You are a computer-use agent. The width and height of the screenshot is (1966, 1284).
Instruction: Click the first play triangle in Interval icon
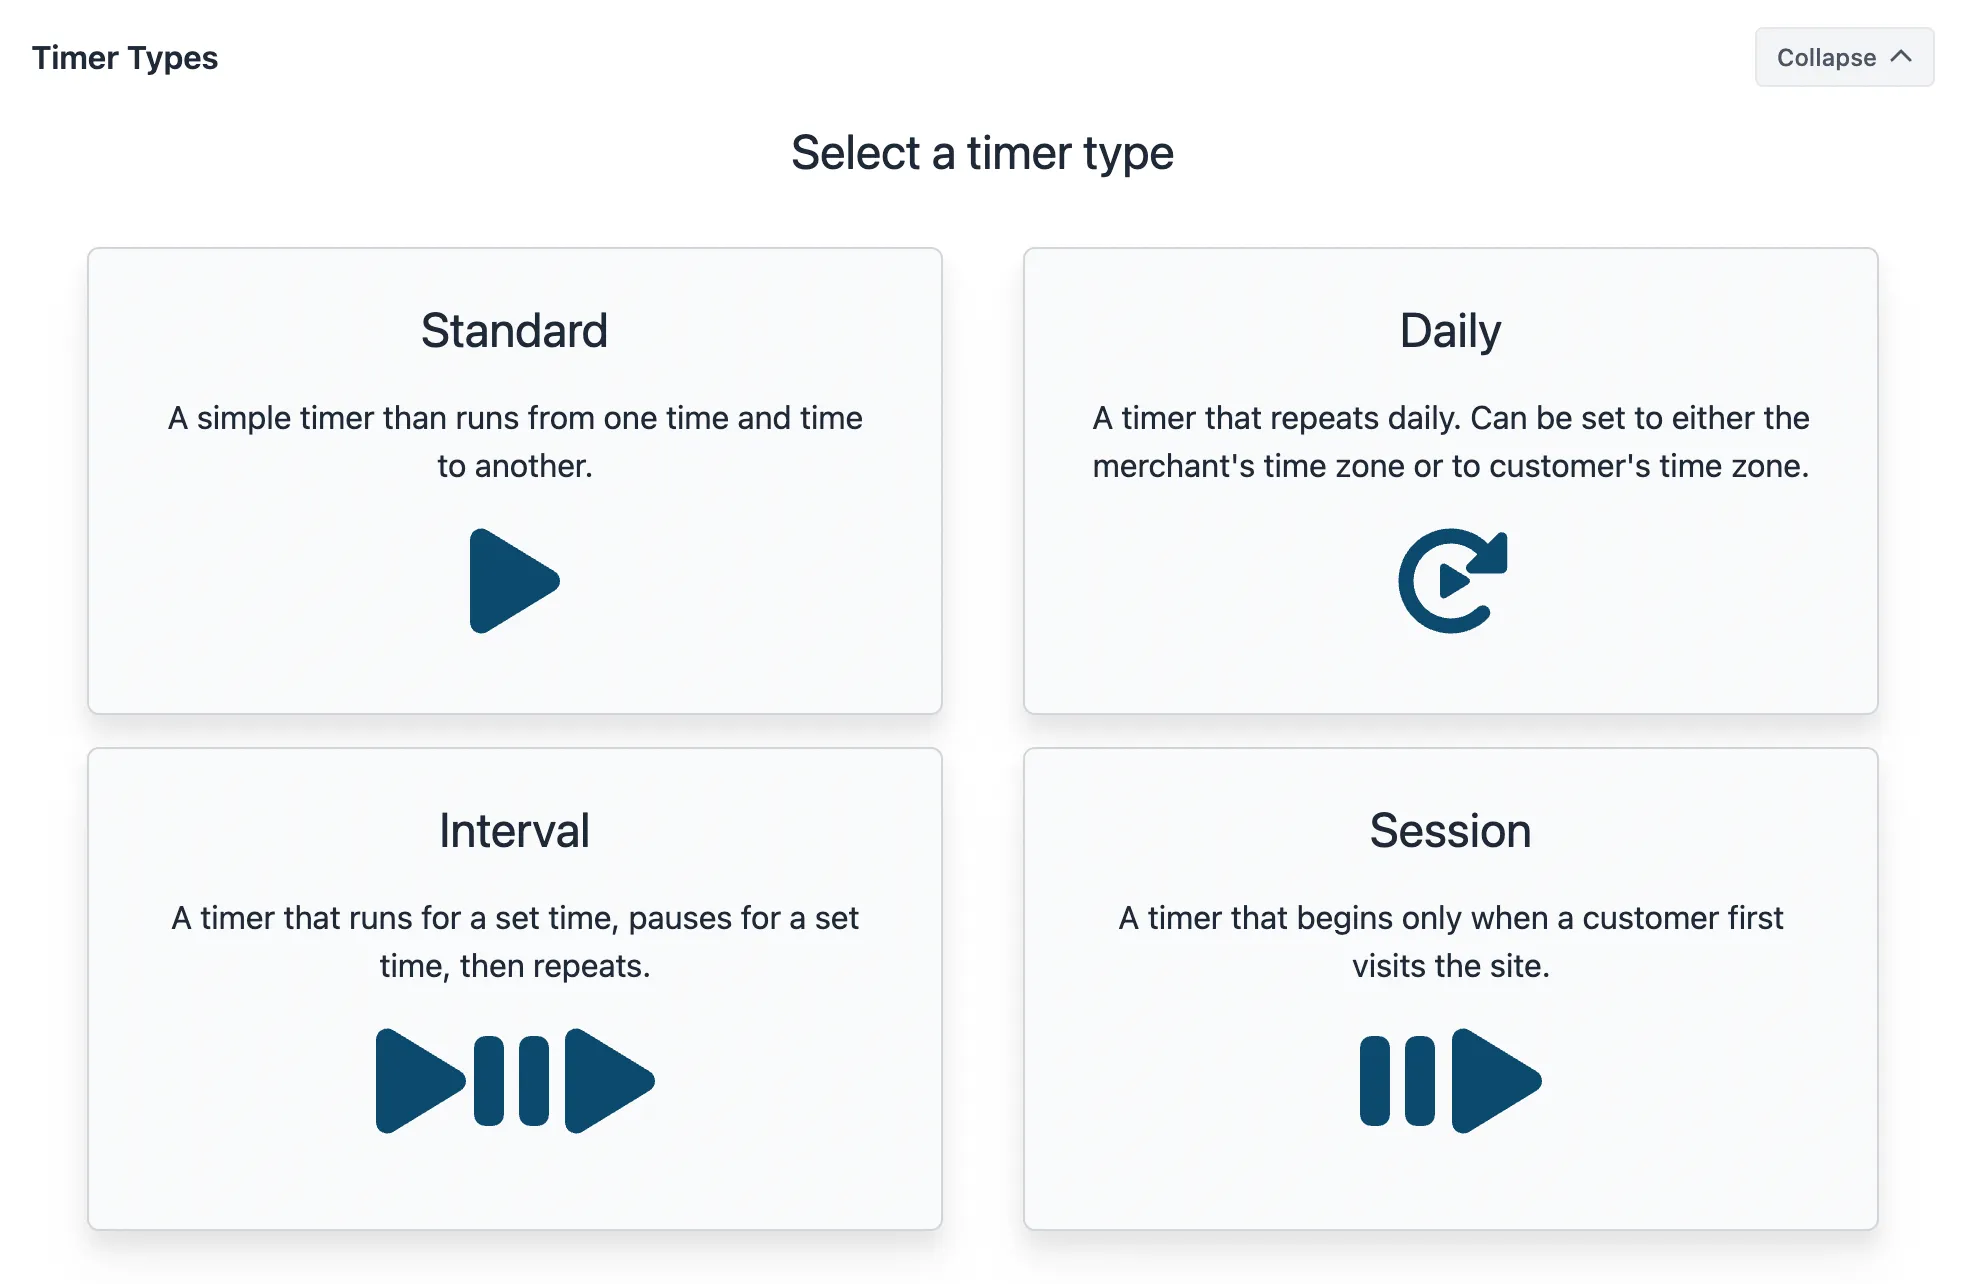pos(420,1081)
